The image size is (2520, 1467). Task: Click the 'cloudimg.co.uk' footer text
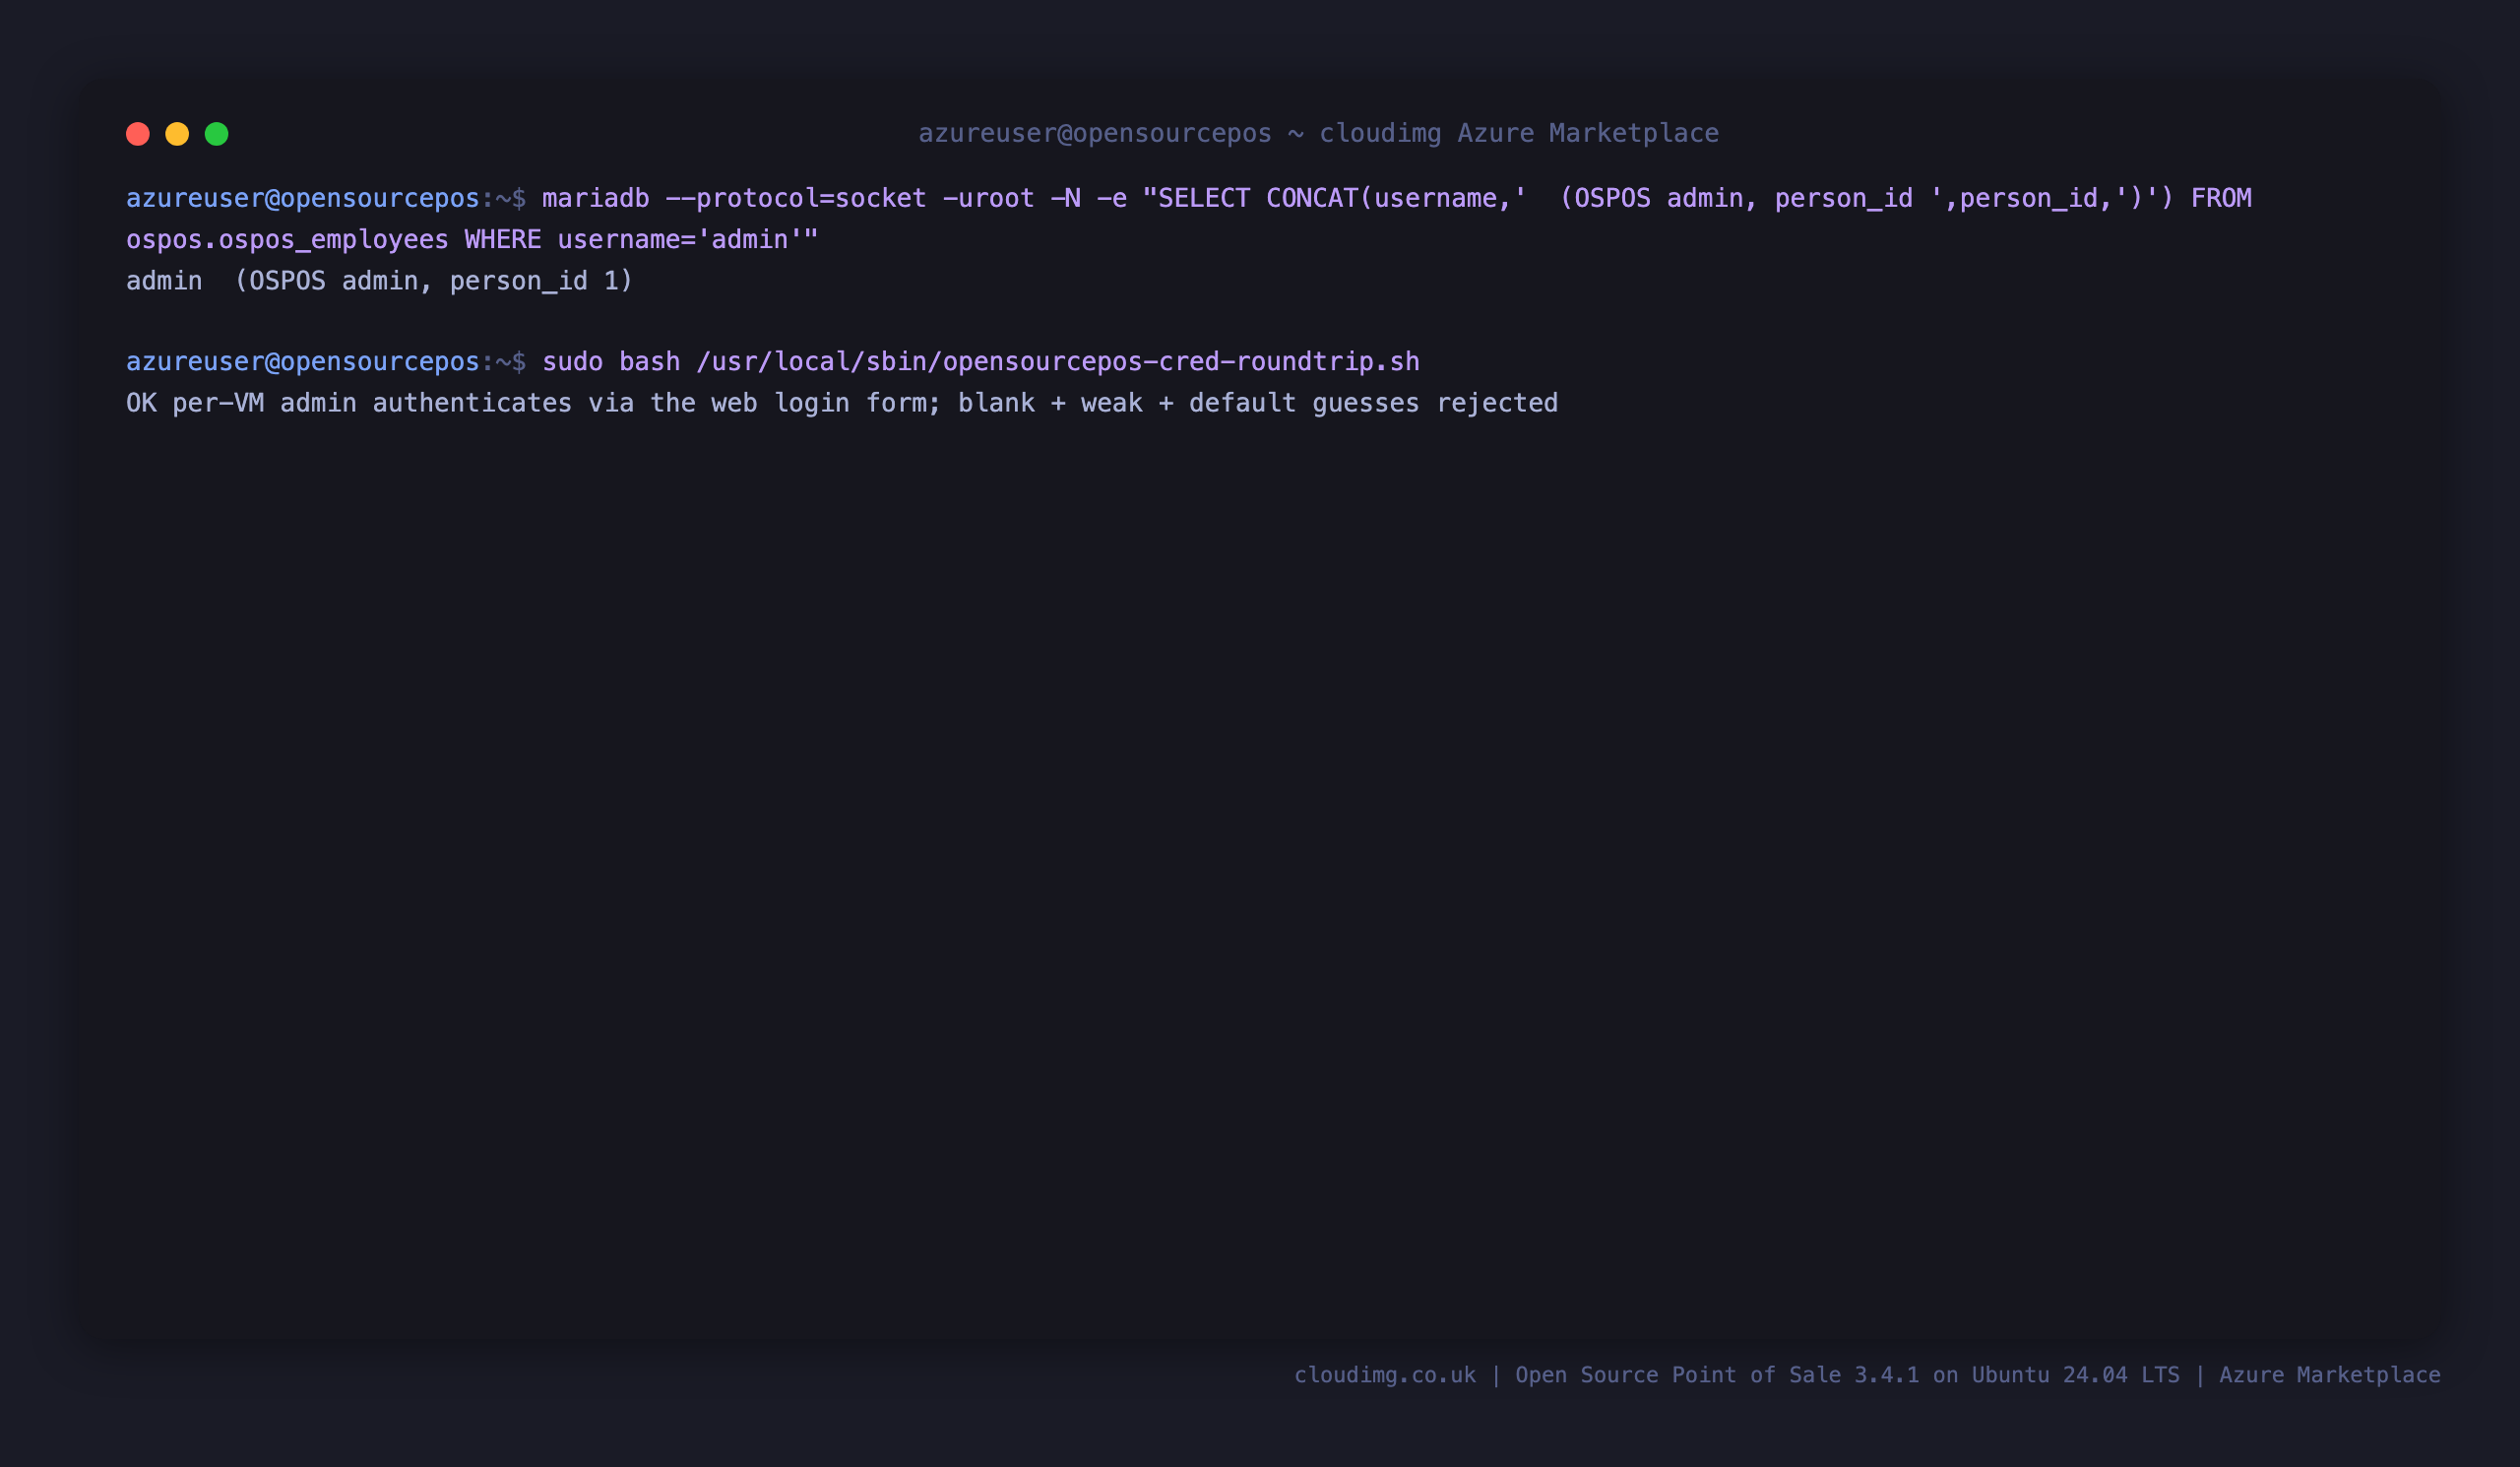[1385, 1375]
